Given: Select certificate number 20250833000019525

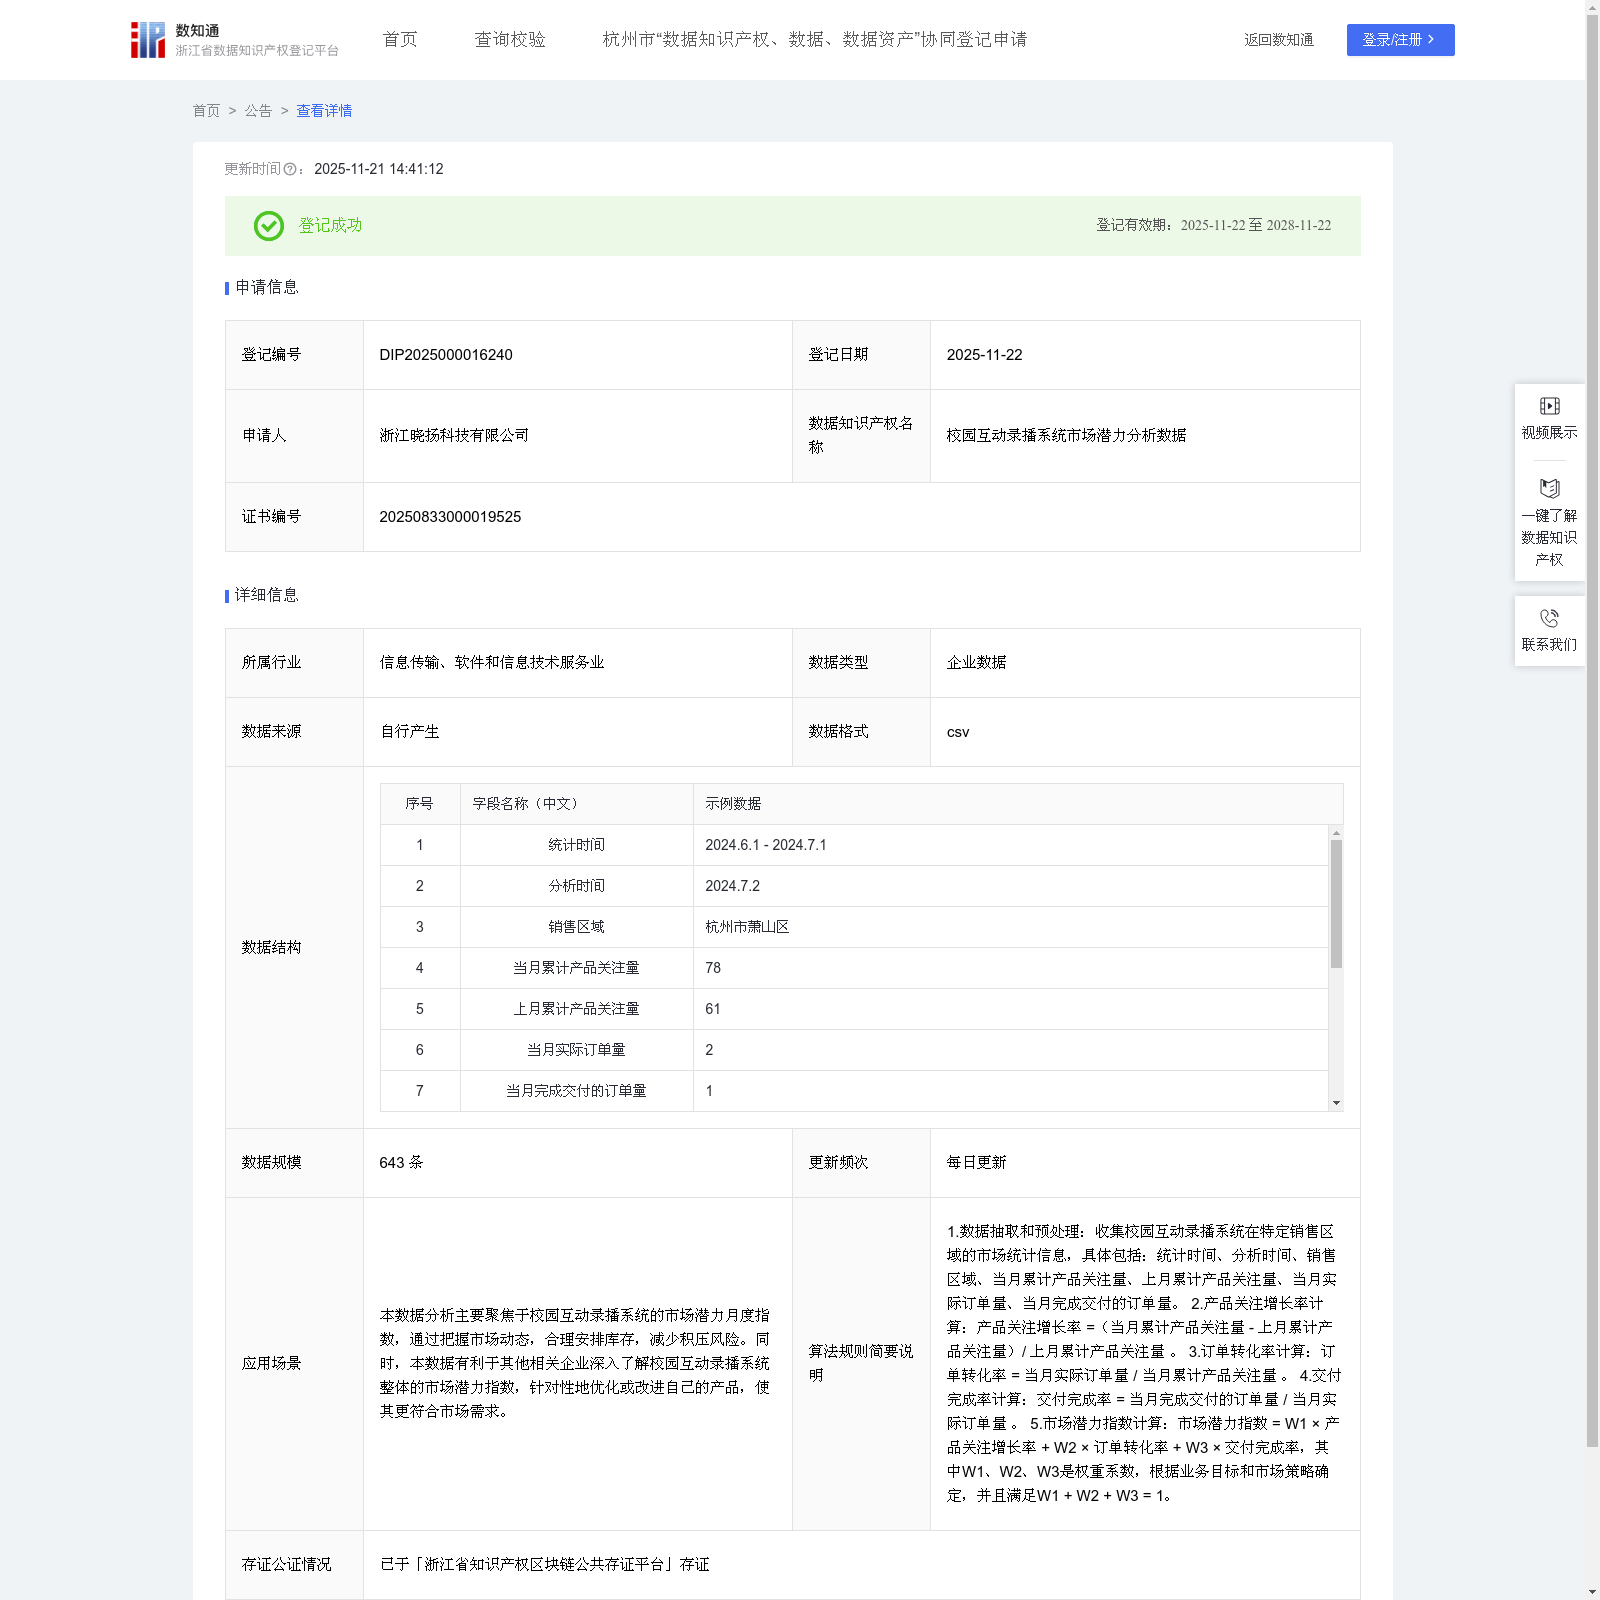Looking at the screenshot, I should tap(450, 517).
